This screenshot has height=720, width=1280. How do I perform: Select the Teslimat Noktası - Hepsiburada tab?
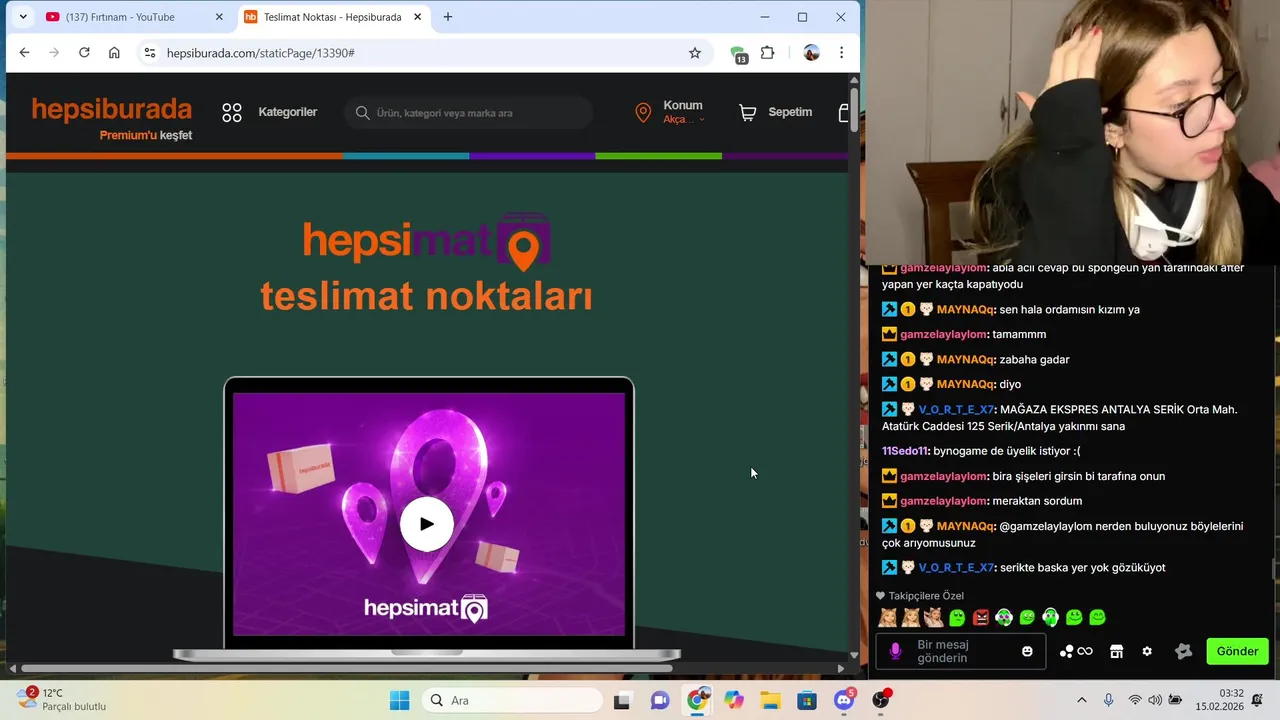[332, 17]
